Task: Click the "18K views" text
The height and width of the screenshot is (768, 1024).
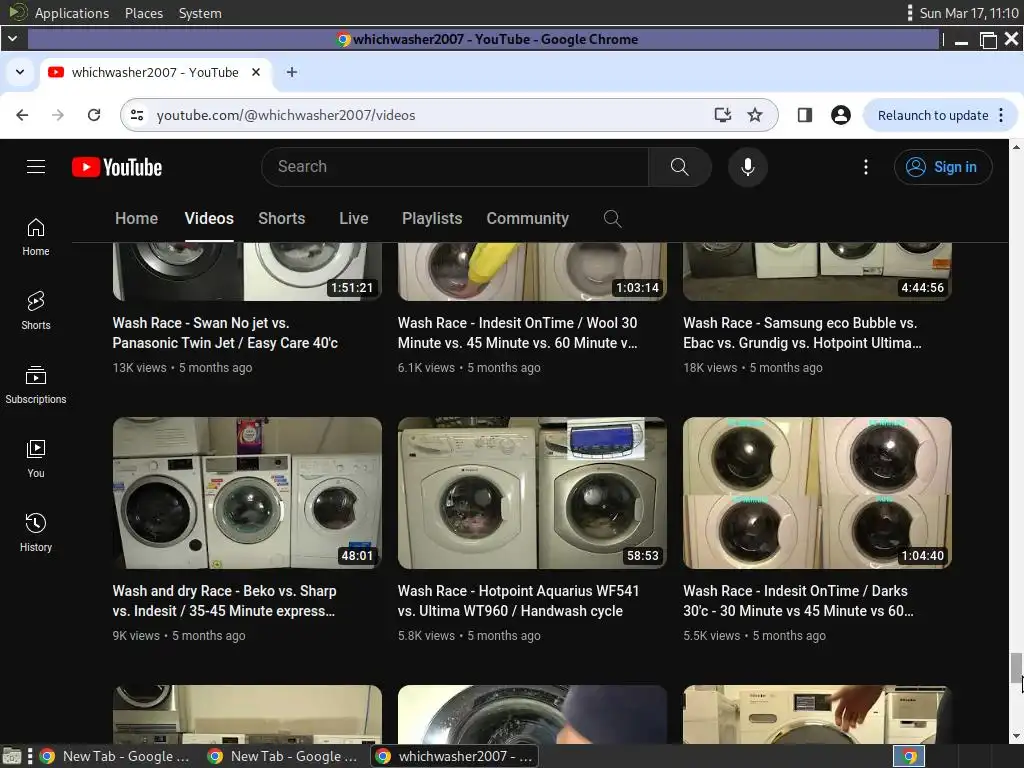Action: [x=709, y=368]
